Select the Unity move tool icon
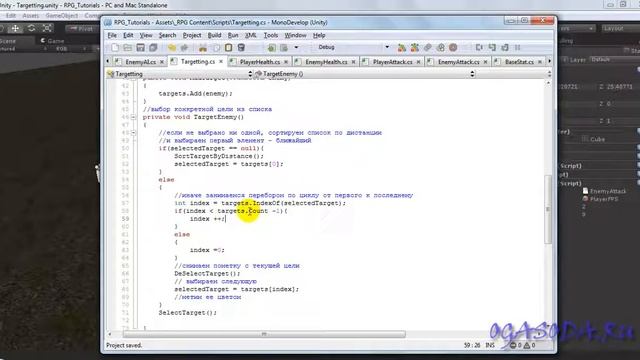This screenshot has height=360, width=640. pos(16,28)
